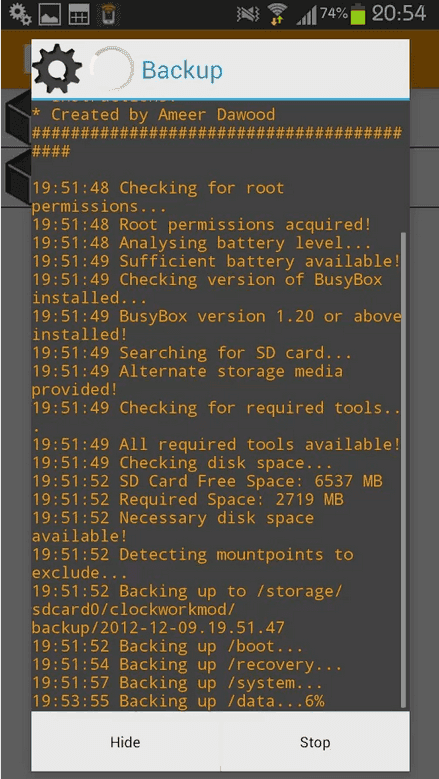This screenshot has height=779, width=439.
Task: Tap the 'Root permissions acquired!' log line
Action: (x=202, y=225)
